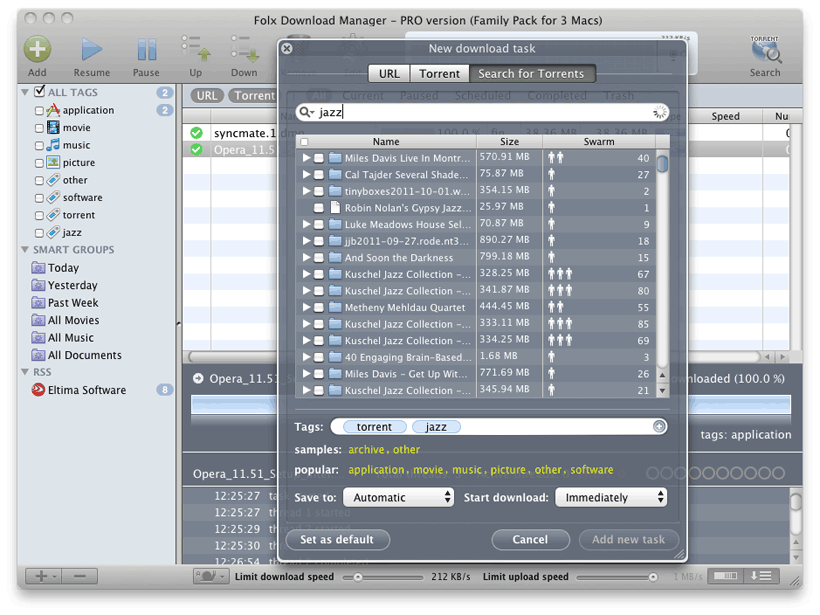Click the Resume play icon in toolbar
The width and height of the screenshot is (820, 615).
click(x=92, y=50)
